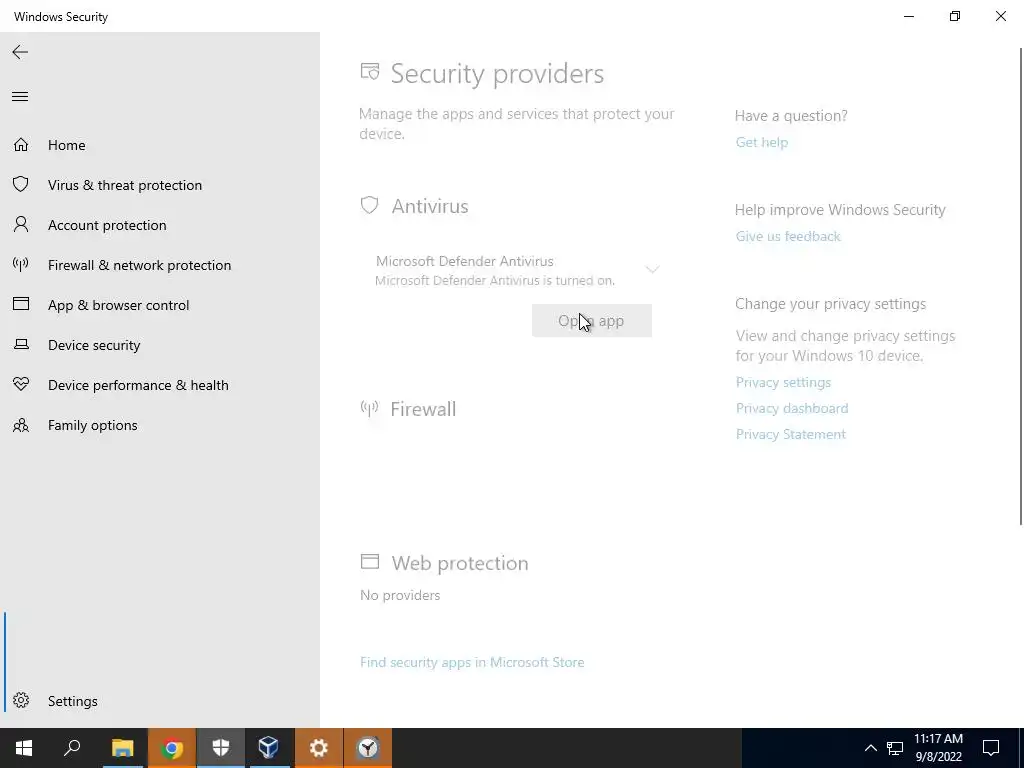
Task: Go back using the back arrow
Action: click(20, 52)
